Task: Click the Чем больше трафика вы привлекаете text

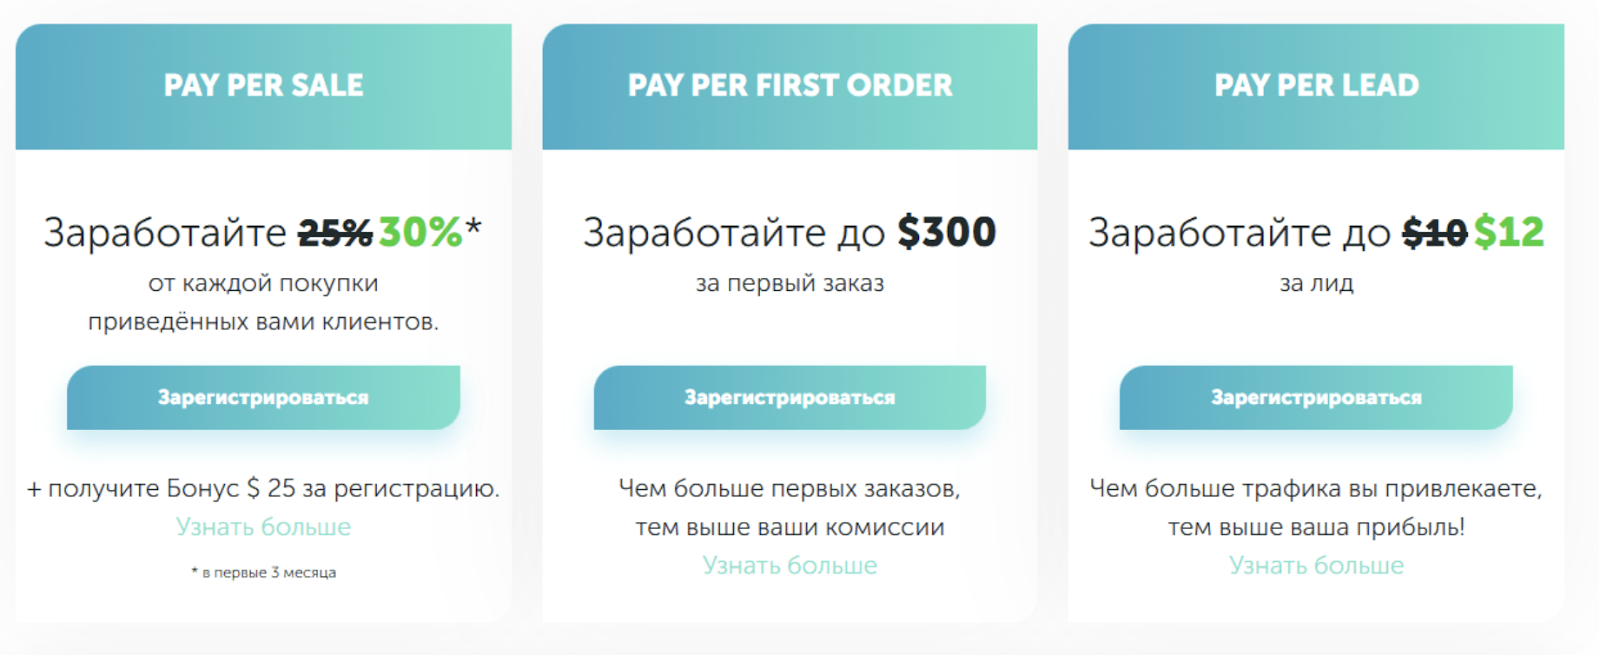Action: point(1316,488)
